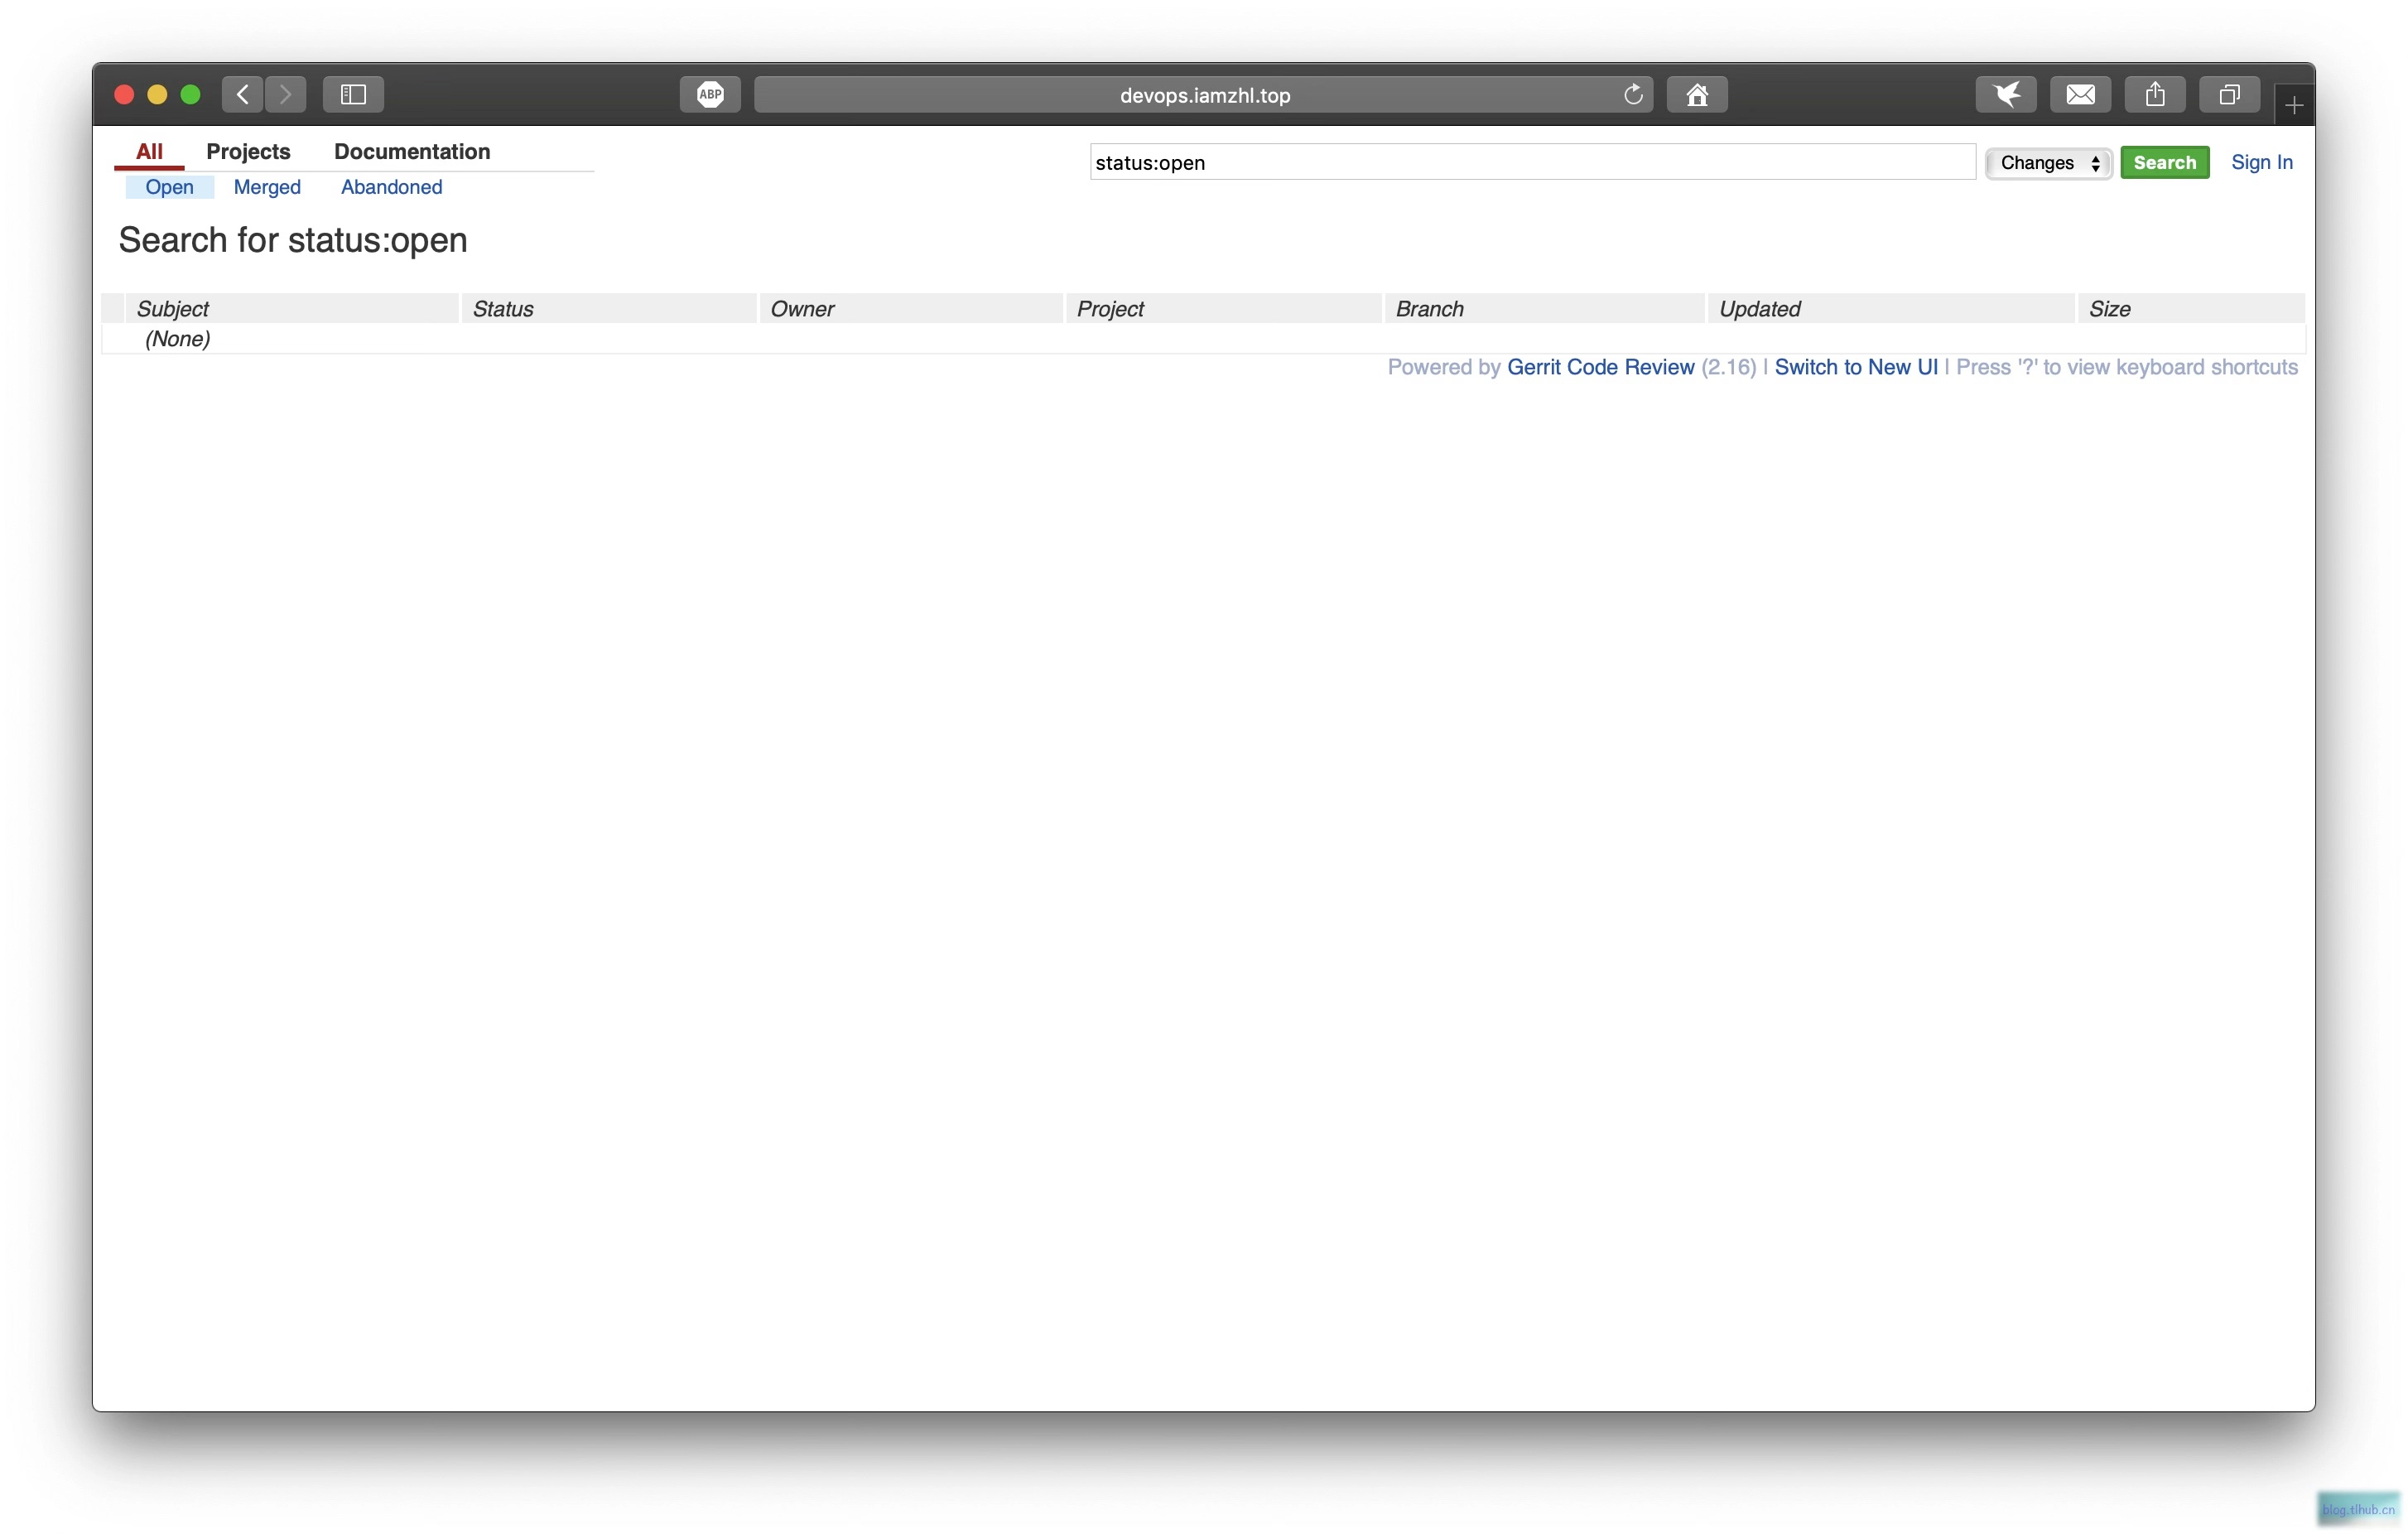Go forward with the Safari forward arrow

coord(286,94)
